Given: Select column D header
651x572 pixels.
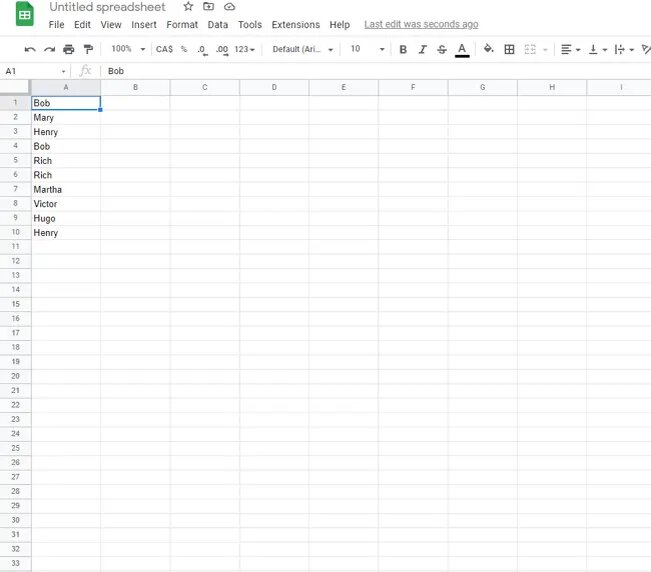Looking at the screenshot, I should [x=274, y=87].
